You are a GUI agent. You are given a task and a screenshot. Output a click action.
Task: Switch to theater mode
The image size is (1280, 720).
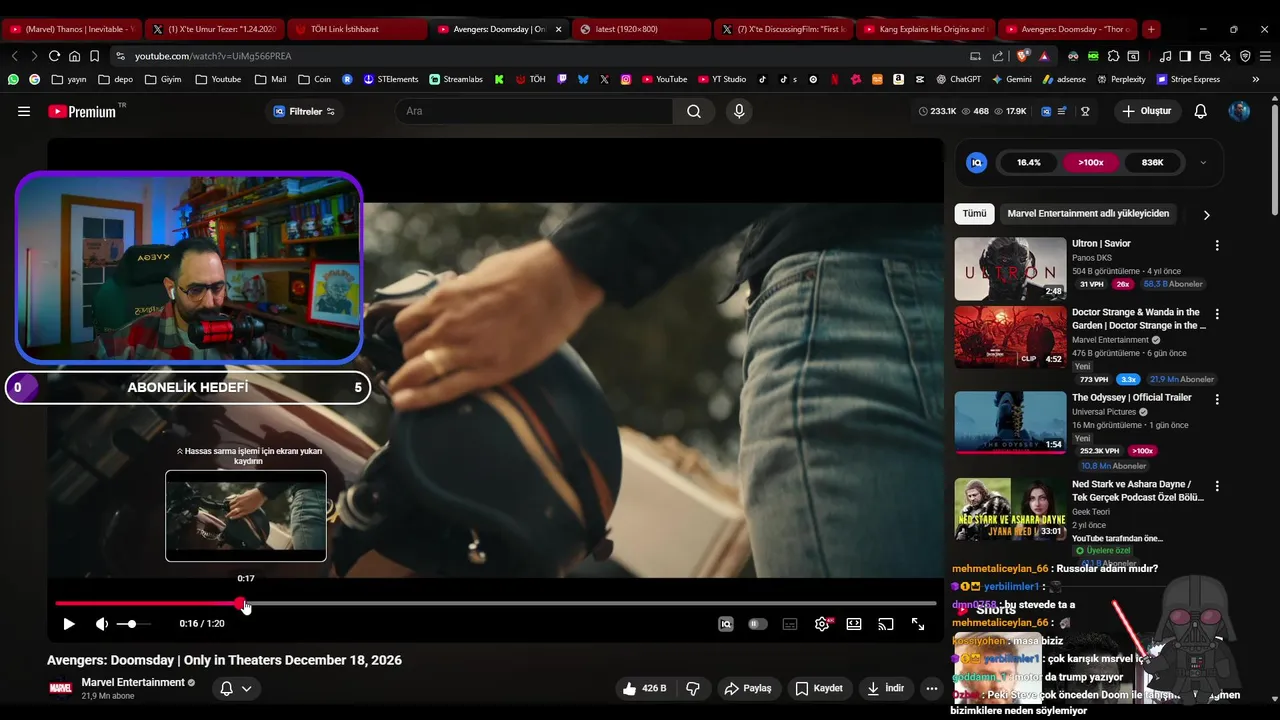[x=854, y=624]
